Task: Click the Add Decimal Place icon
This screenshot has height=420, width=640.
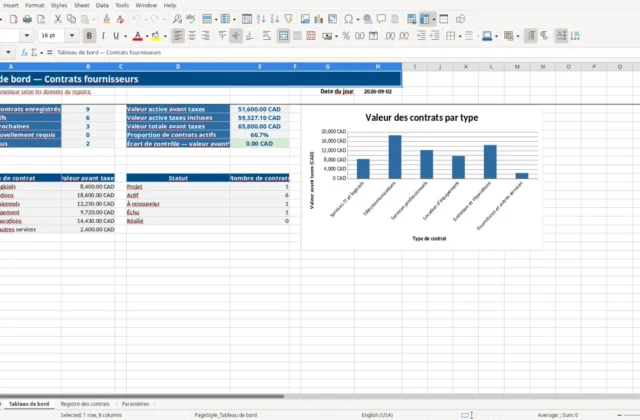Action: tap(390, 36)
